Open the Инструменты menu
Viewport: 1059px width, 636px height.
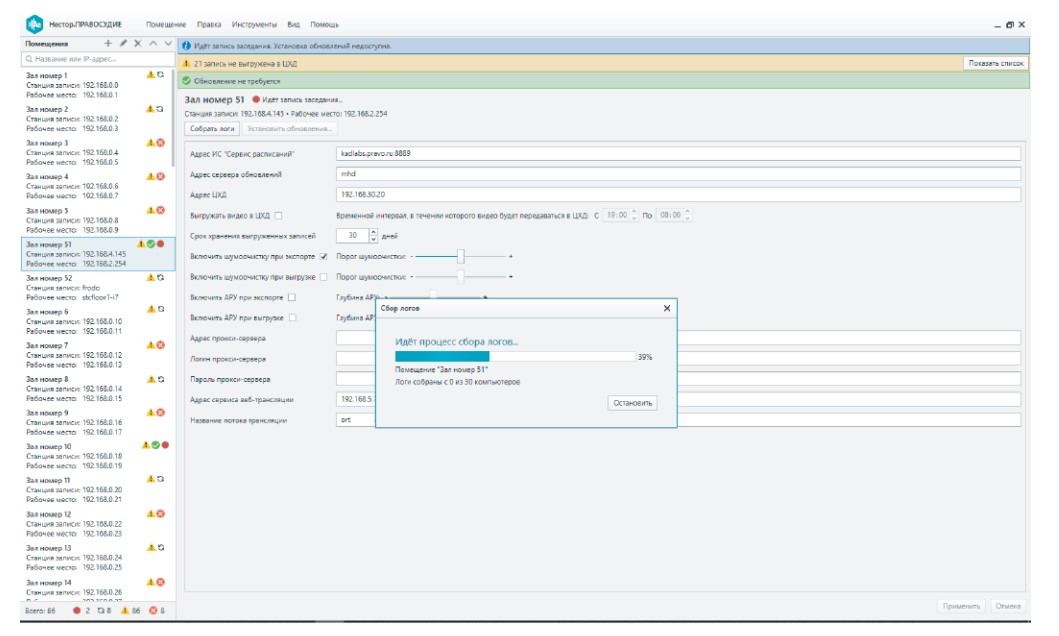pos(254,24)
